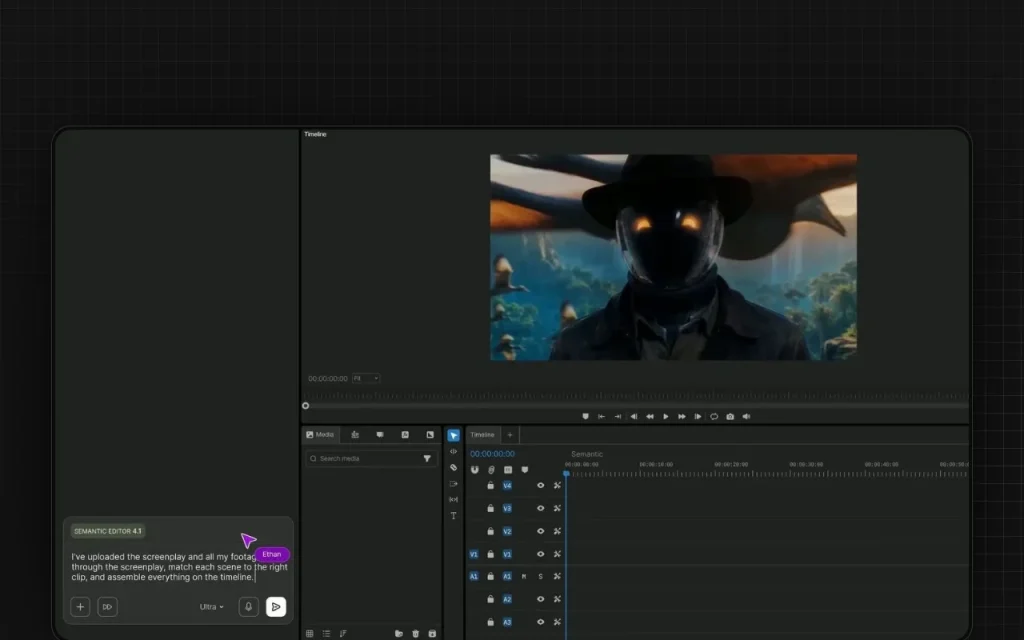Add marker in preview transport bar

point(585,417)
